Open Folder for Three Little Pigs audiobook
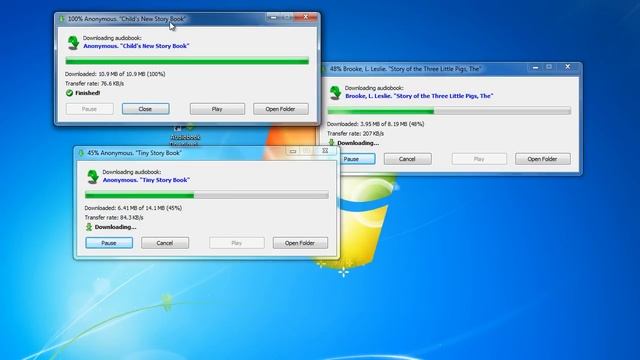Screen dimensions: 640x360 (542, 159)
